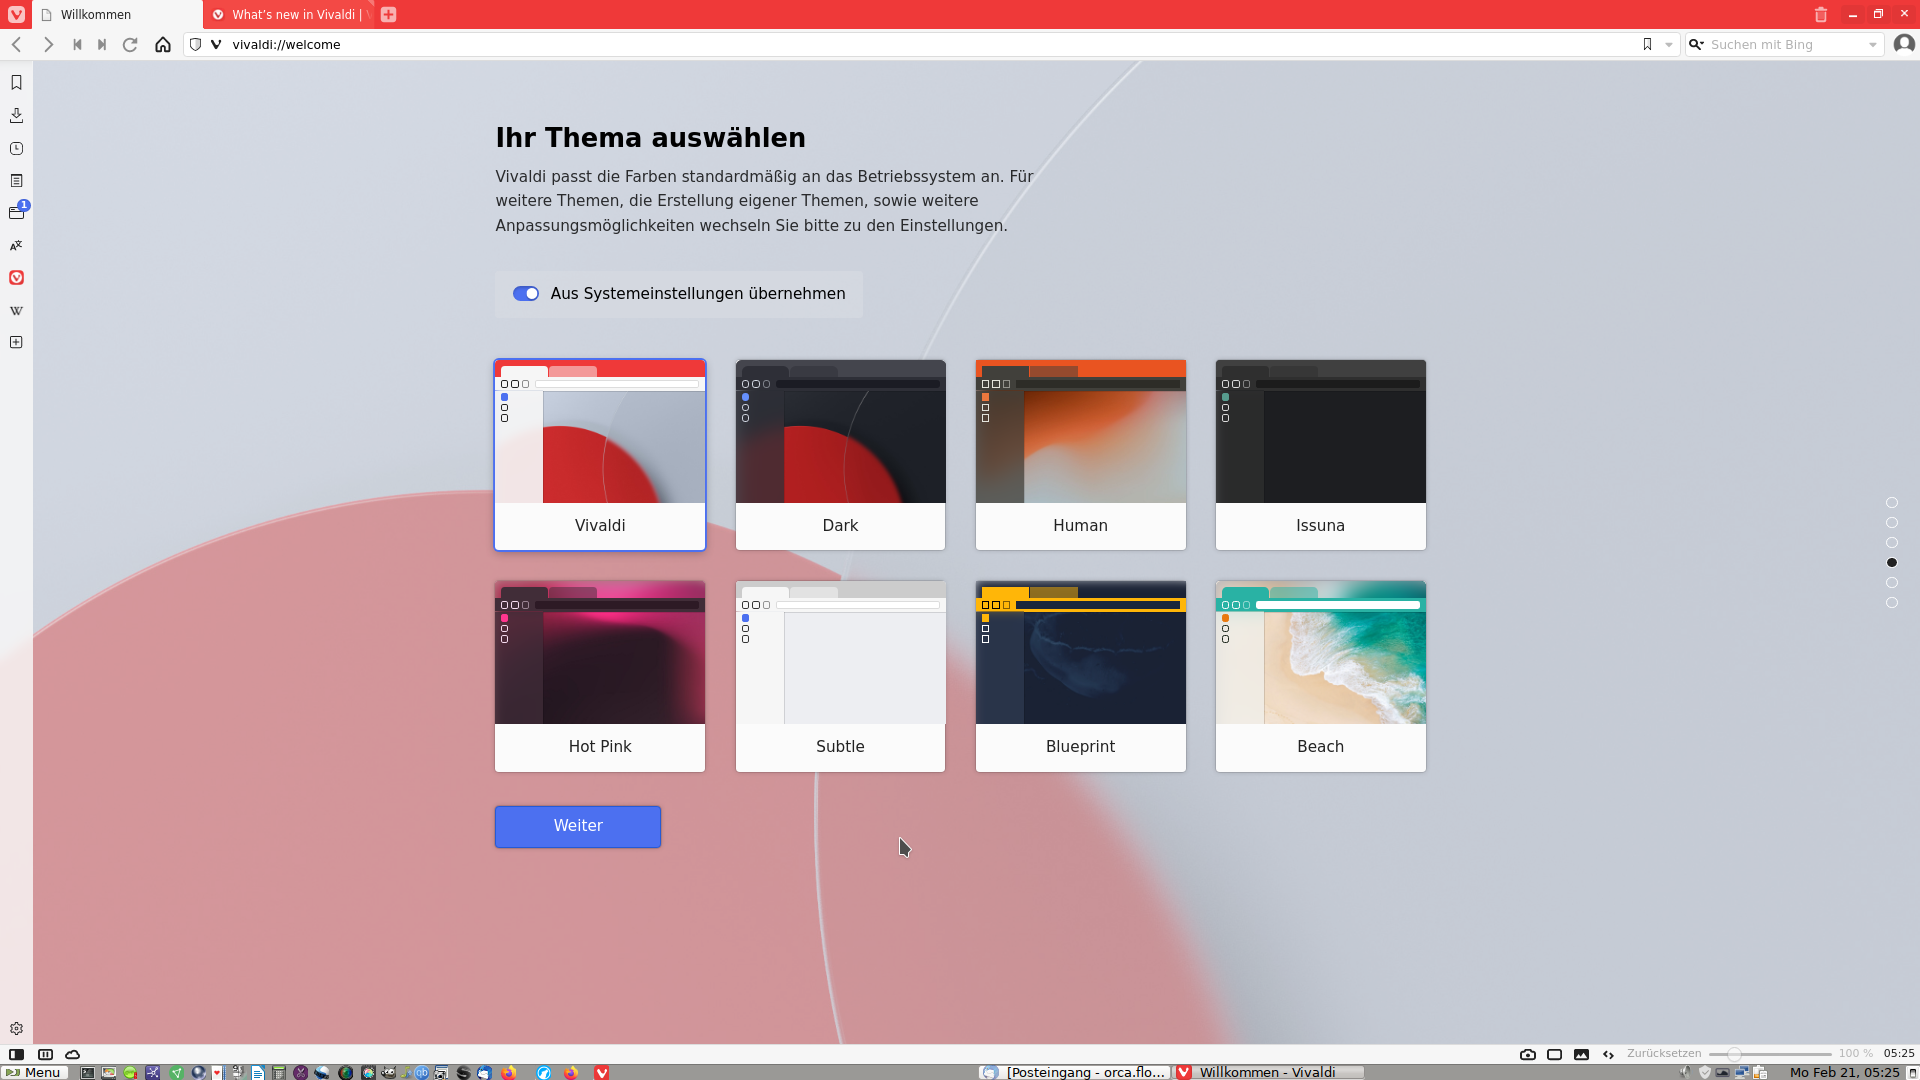Open sync cloud status icon
This screenshot has width=1920, height=1080.
(x=73, y=1054)
